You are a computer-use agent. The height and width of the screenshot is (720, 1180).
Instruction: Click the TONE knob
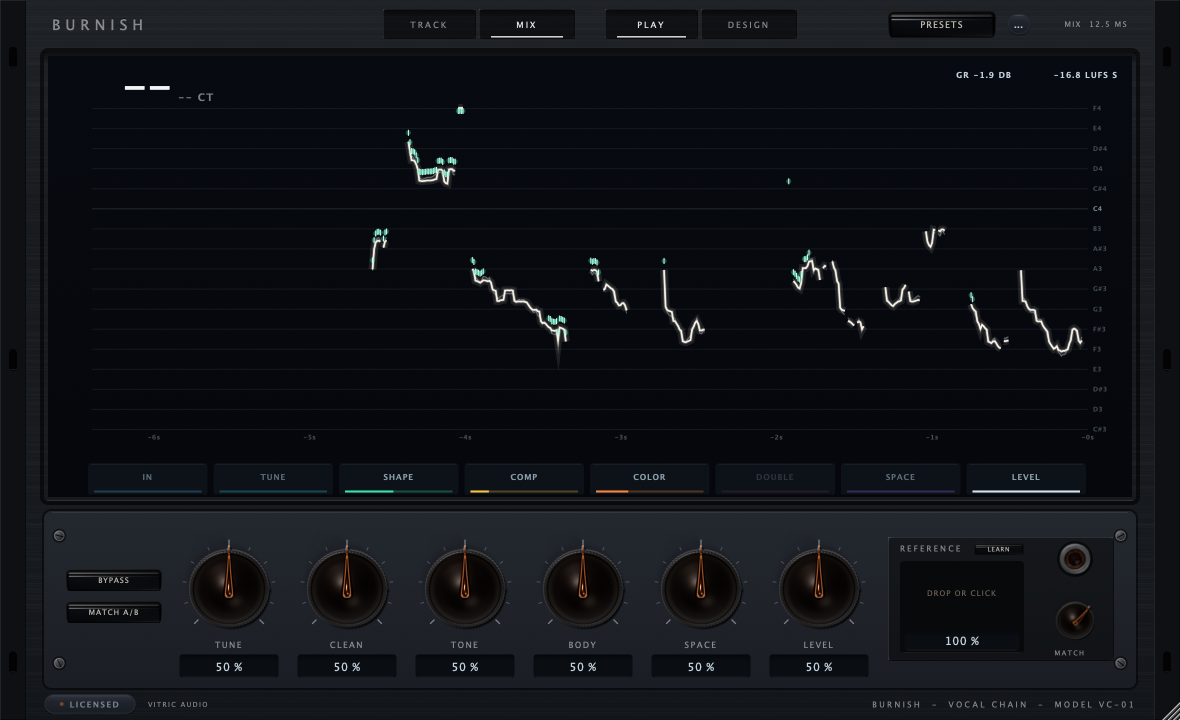click(x=464, y=588)
